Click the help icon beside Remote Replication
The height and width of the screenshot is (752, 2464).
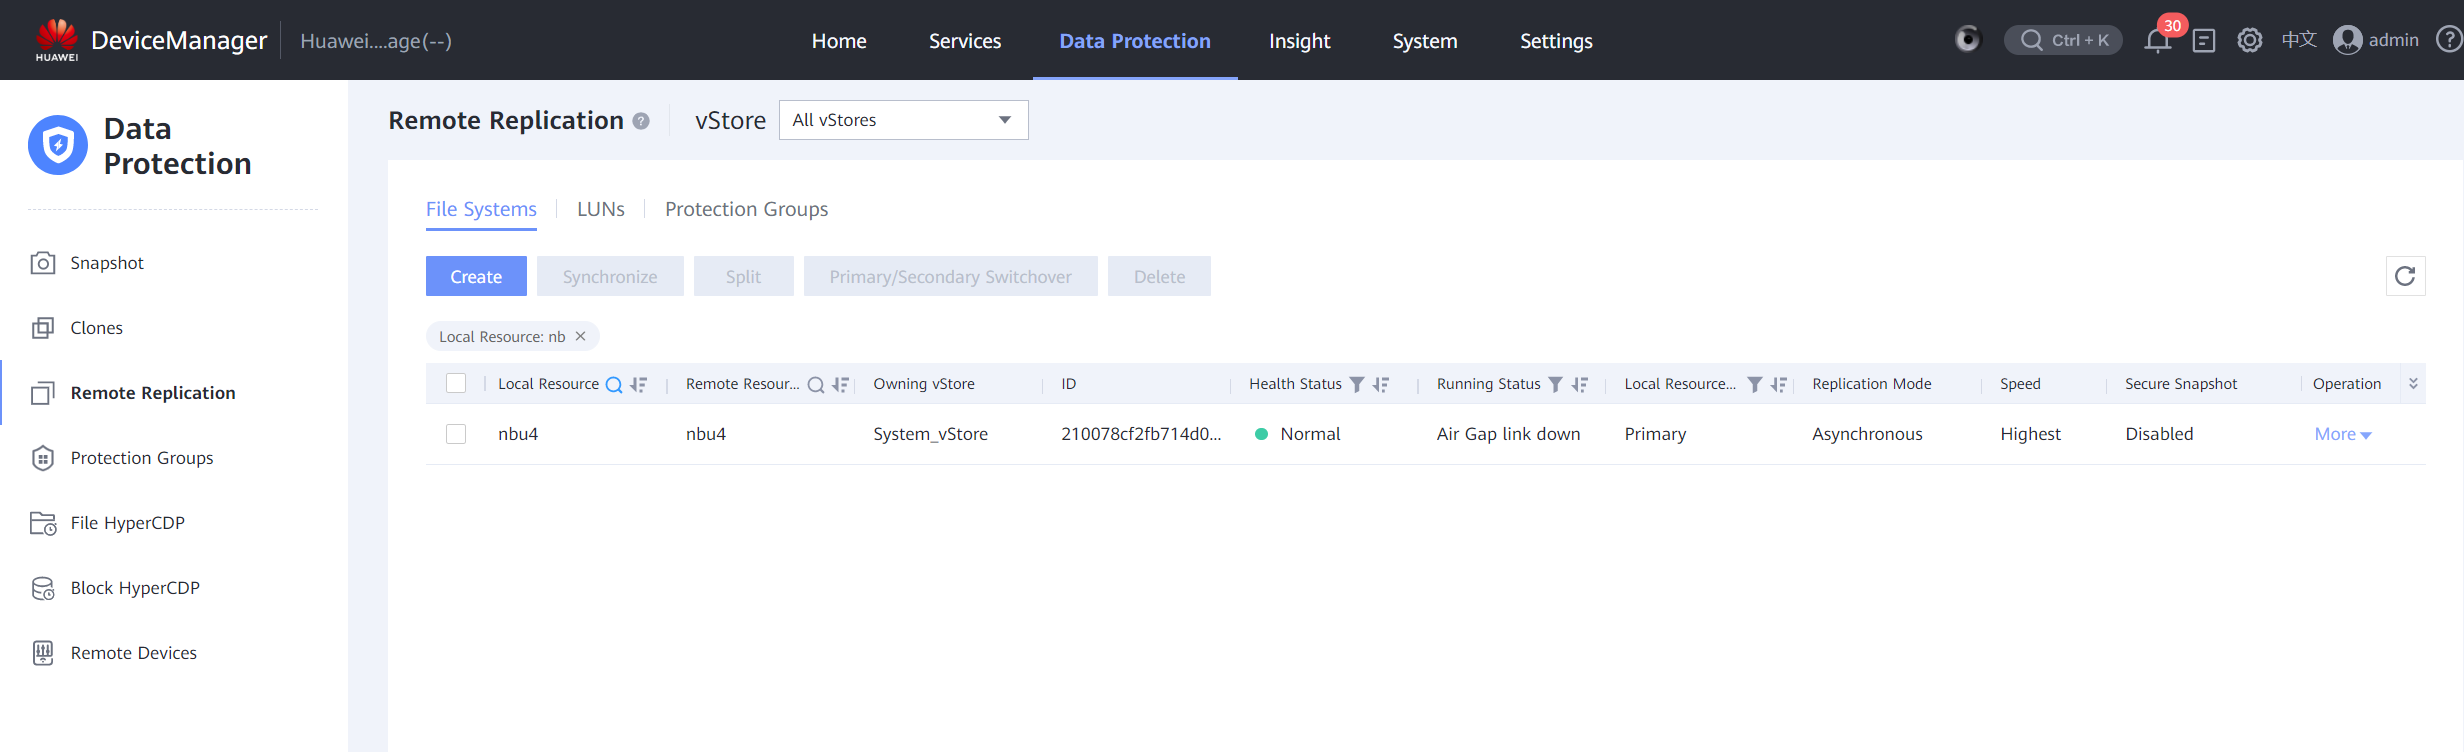coord(641,121)
